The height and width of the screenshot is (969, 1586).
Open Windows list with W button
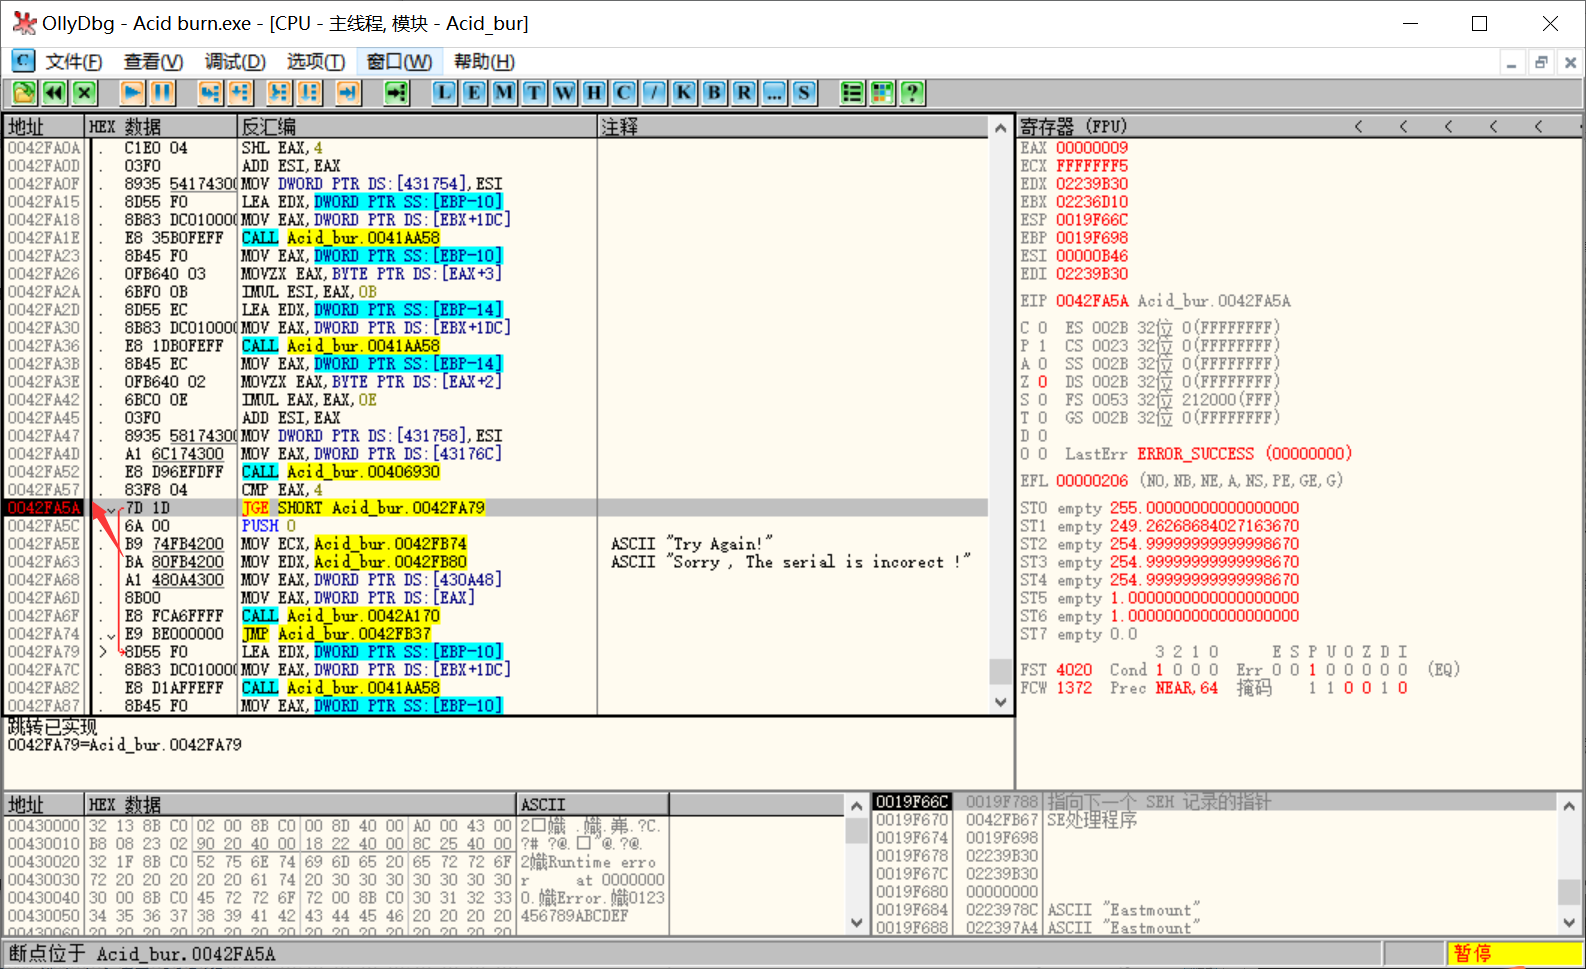(564, 93)
